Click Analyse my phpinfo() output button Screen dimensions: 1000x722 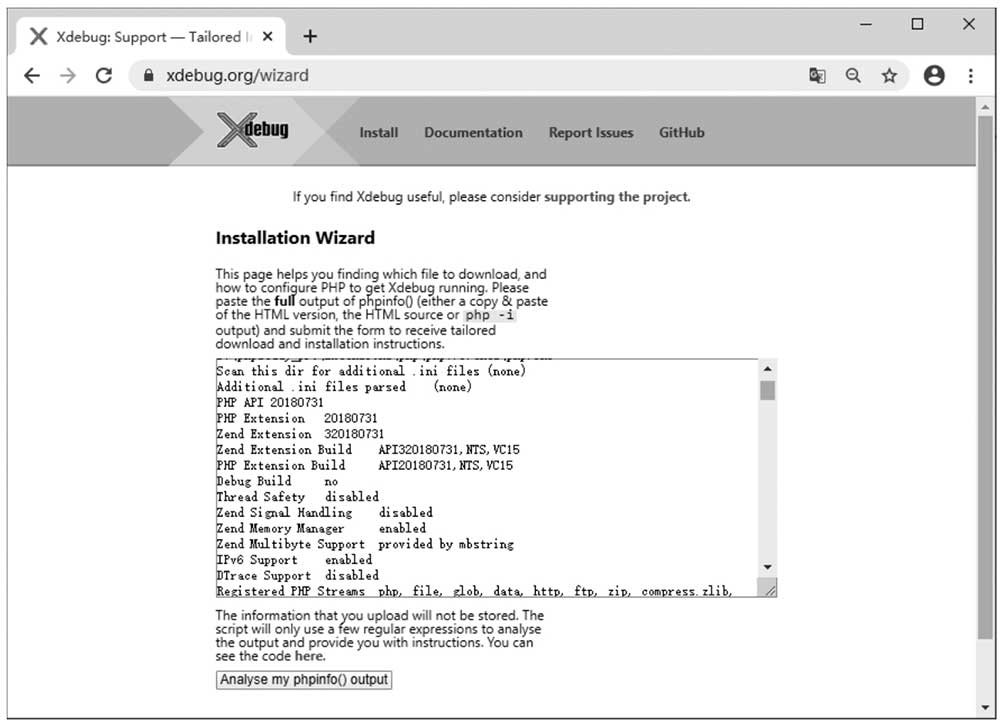click(304, 680)
